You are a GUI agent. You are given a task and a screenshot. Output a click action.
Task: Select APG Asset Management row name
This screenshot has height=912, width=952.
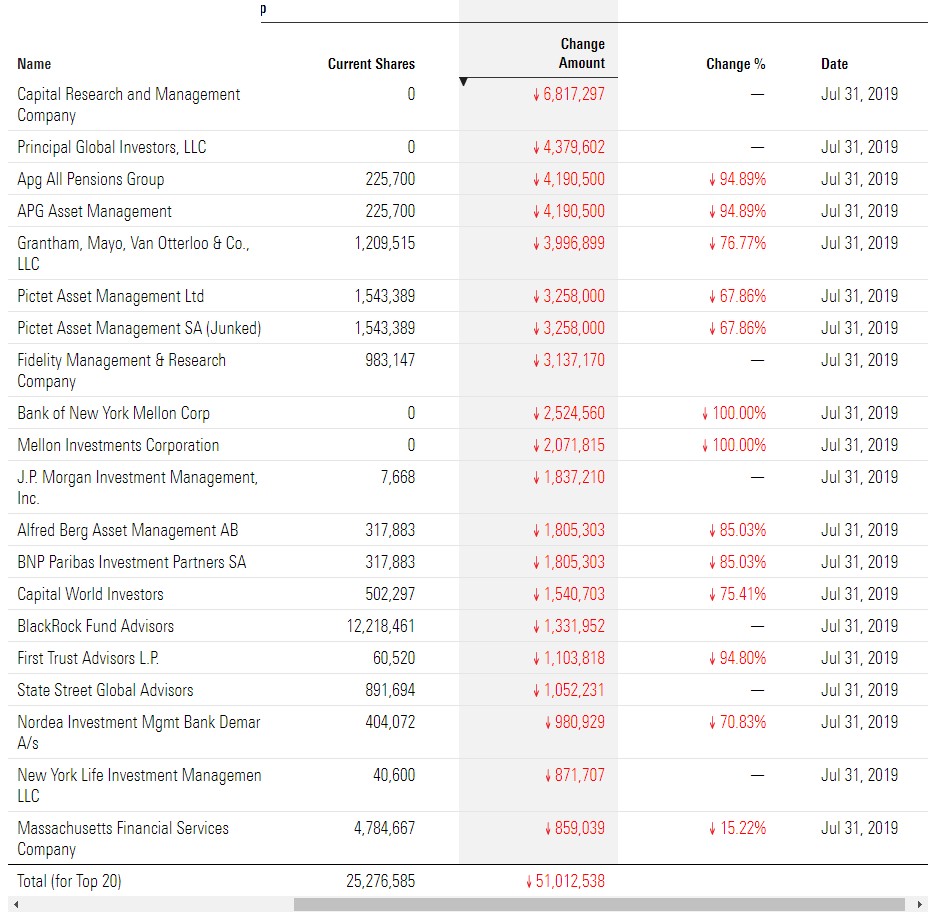[94, 211]
